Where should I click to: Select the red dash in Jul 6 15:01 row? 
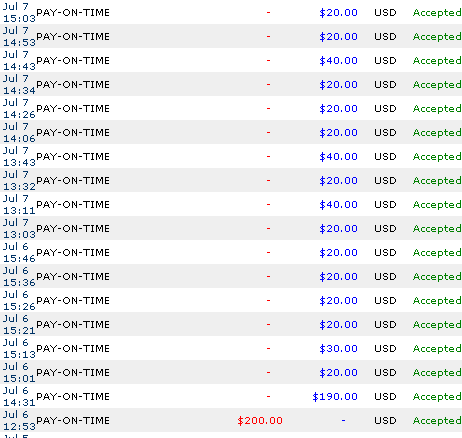268,372
